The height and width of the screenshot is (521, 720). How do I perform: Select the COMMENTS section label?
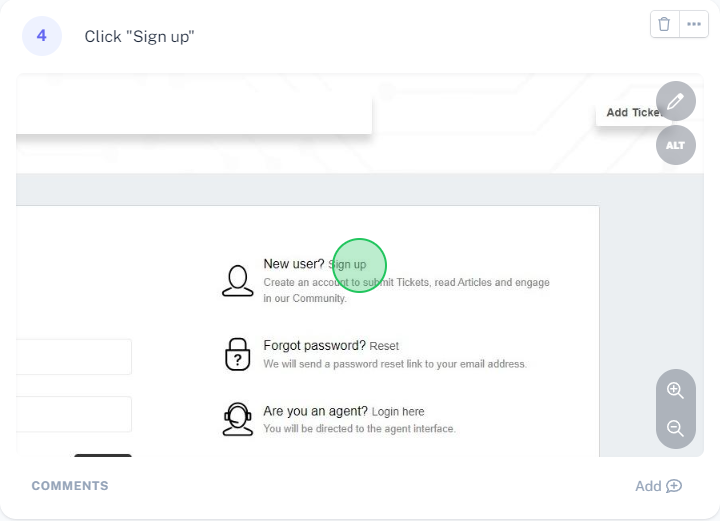[x=70, y=486]
